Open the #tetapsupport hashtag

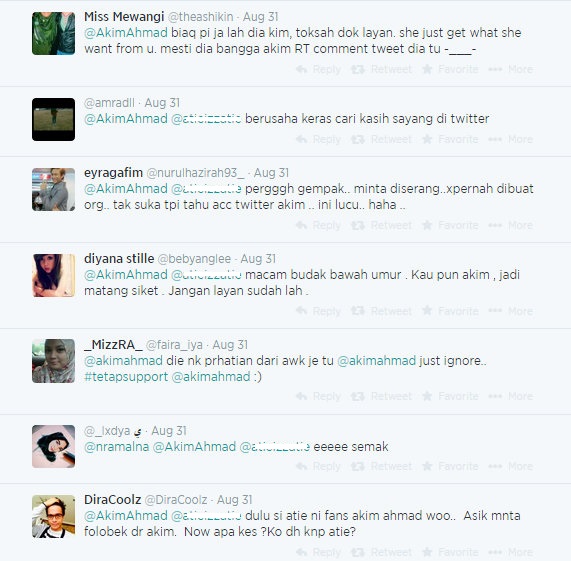coord(126,376)
